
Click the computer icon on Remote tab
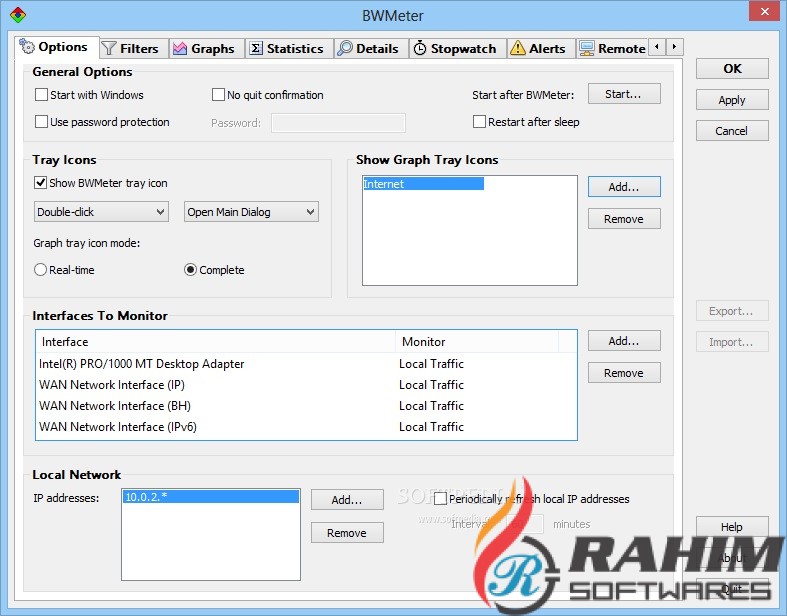586,49
